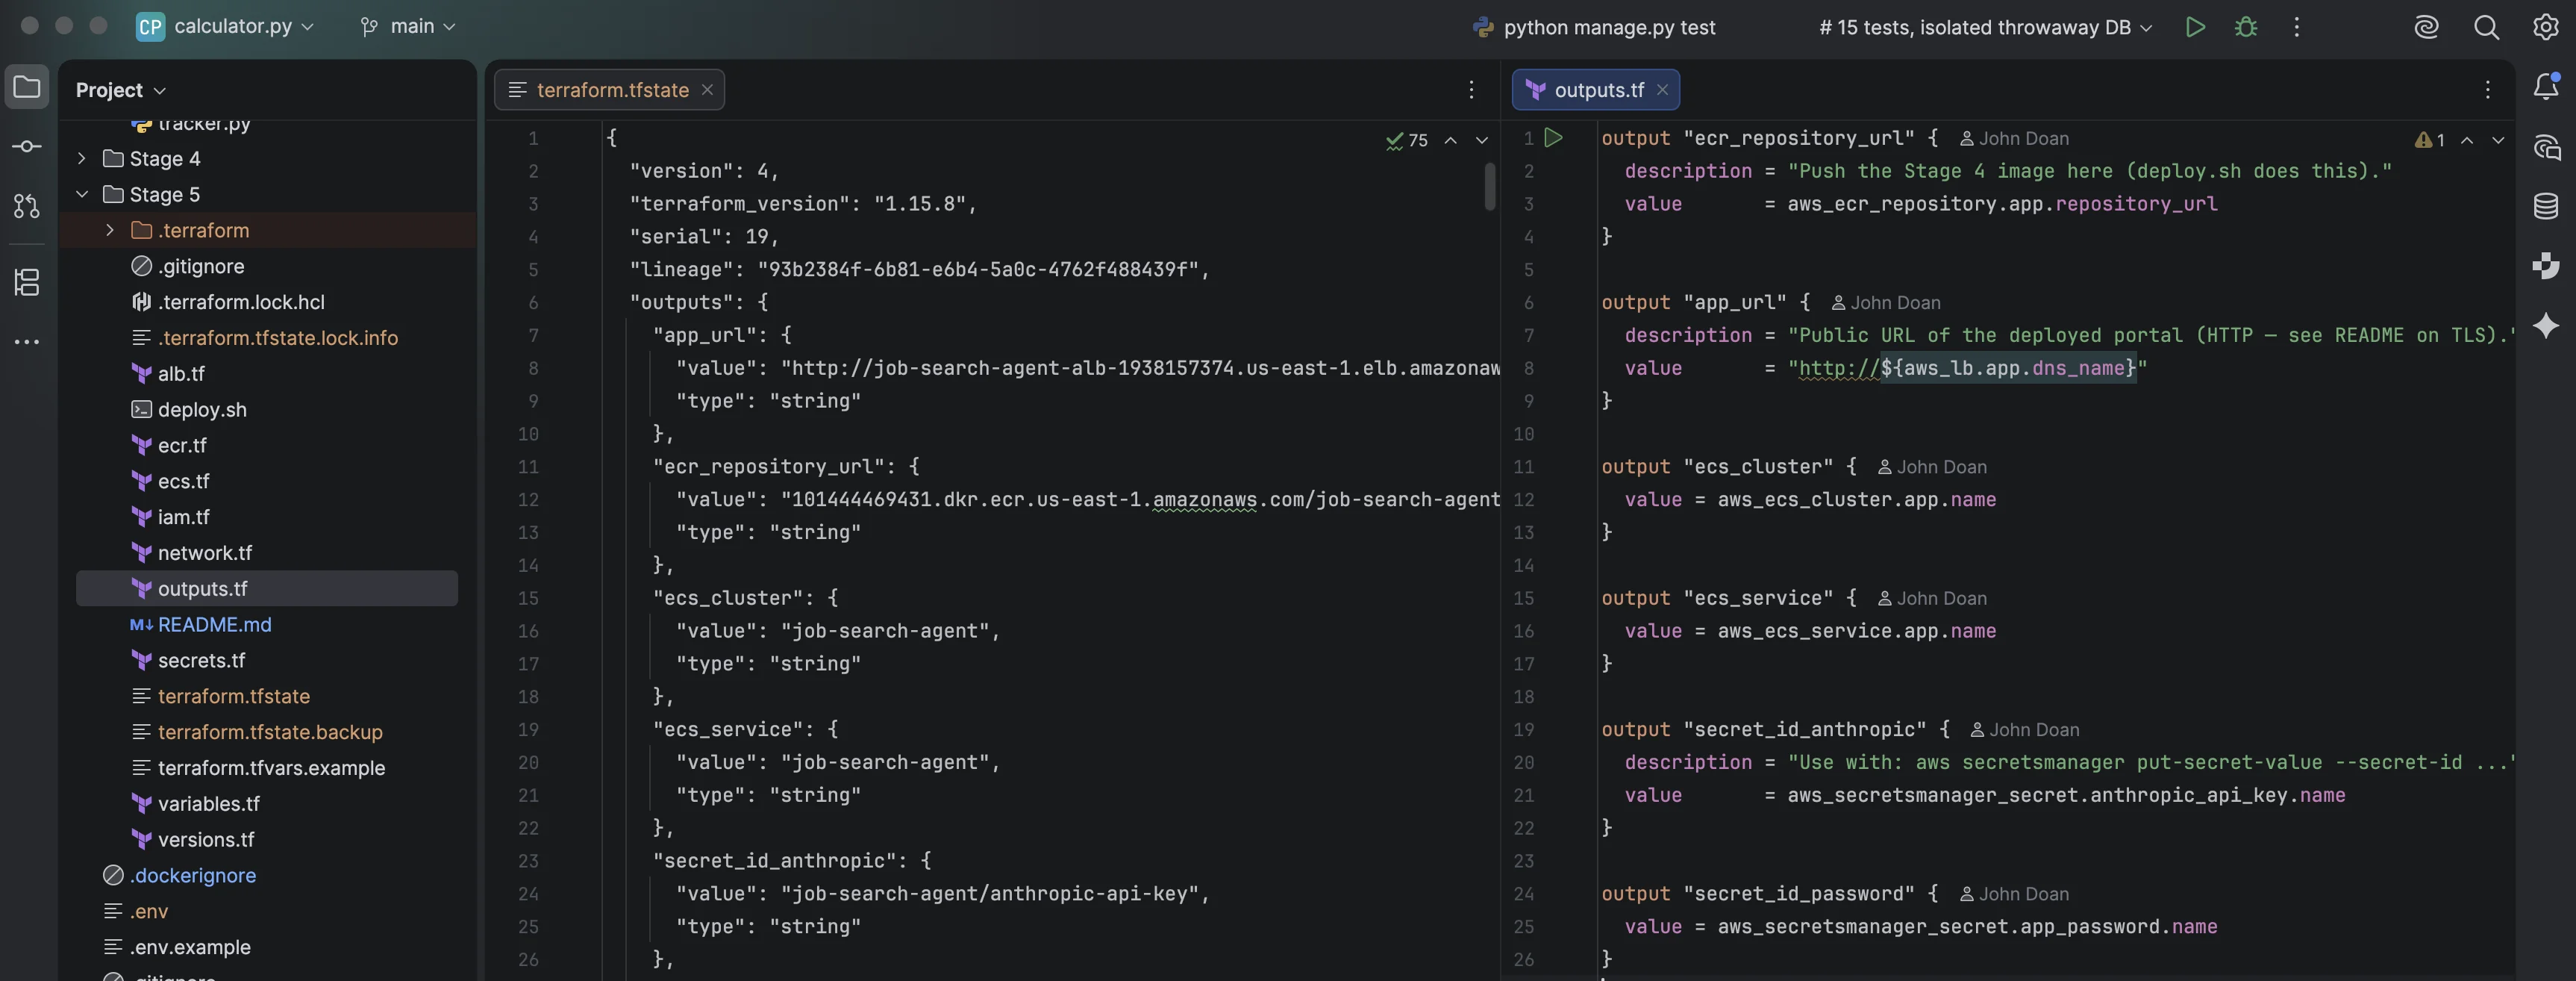The image size is (2576, 981).
Task: Debug the current run configuration
Action: (2246, 27)
